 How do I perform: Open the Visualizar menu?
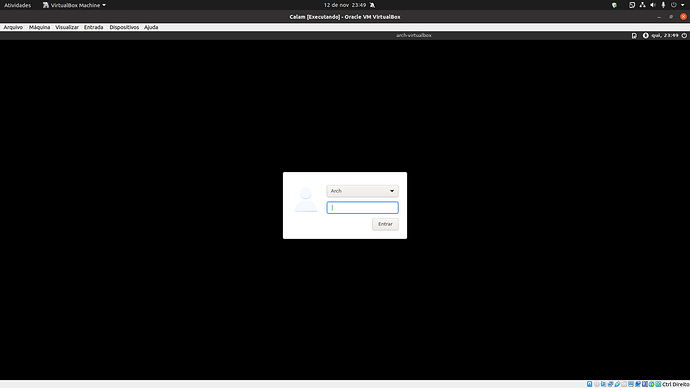pos(67,27)
